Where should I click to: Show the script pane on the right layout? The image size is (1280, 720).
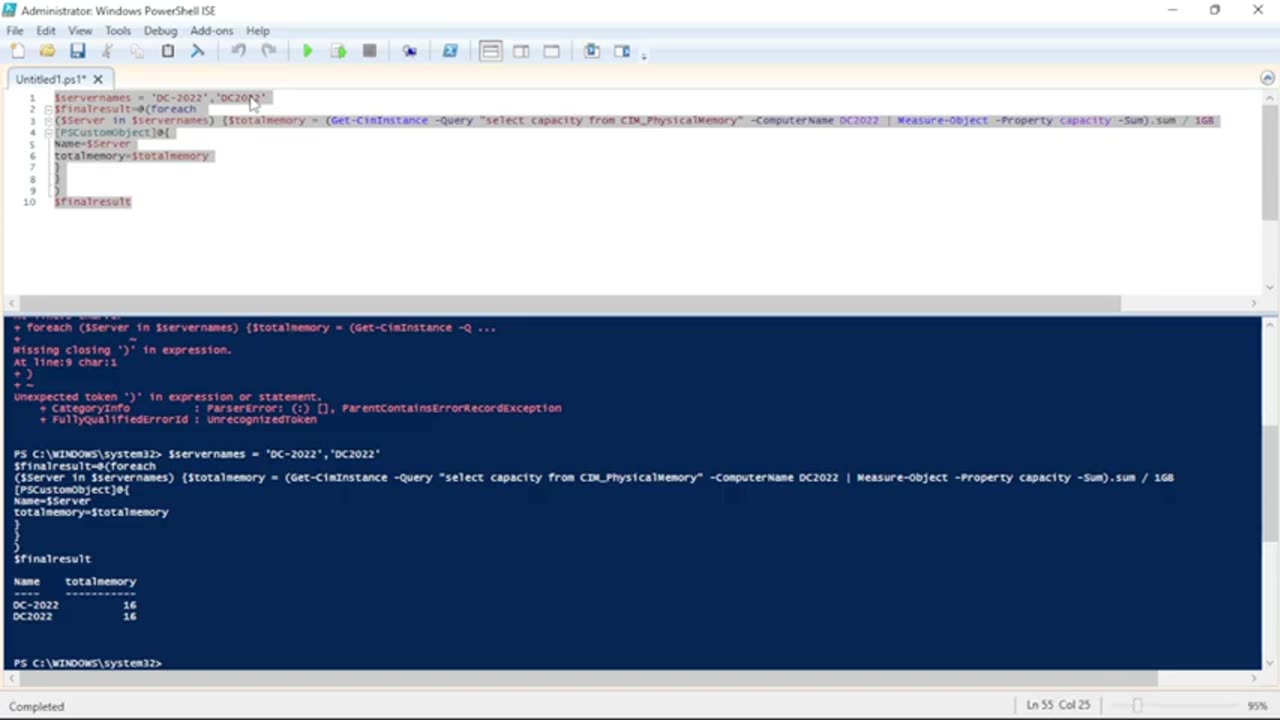521,51
